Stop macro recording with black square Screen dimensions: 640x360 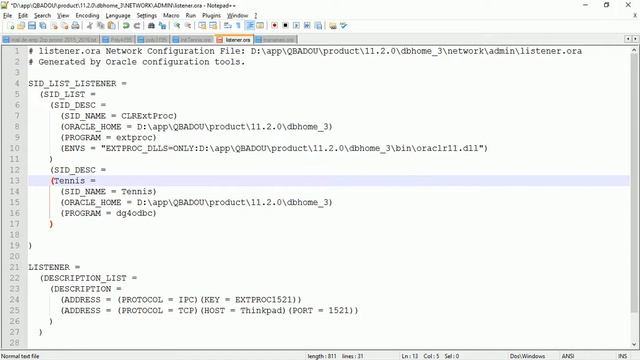click(285, 26)
